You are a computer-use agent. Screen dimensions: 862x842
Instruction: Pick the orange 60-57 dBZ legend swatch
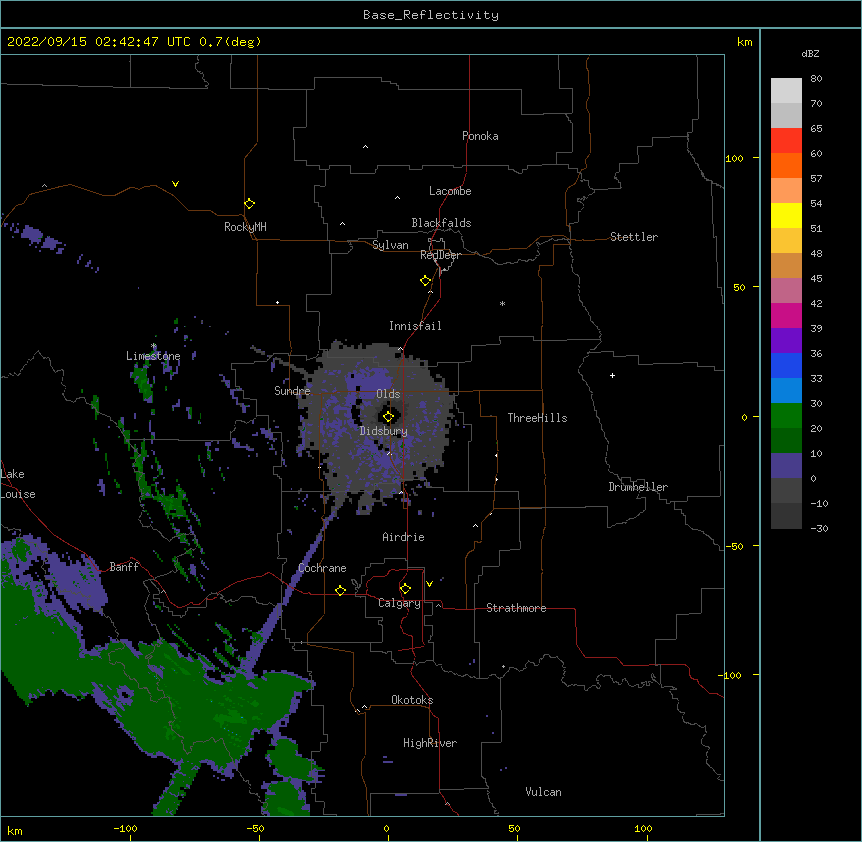point(786,165)
